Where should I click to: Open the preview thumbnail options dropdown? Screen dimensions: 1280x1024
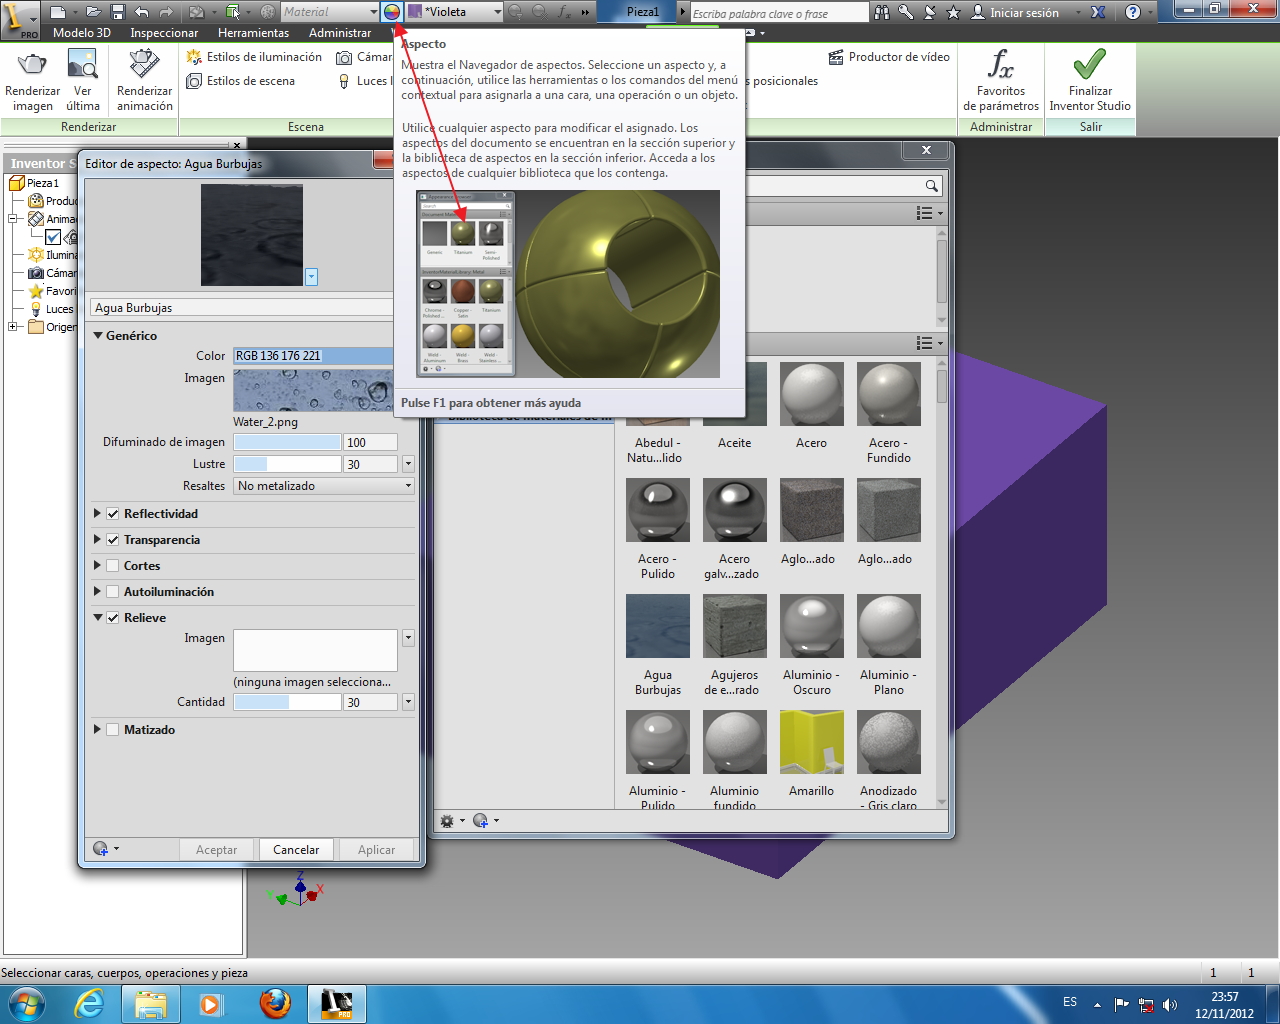click(311, 277)
